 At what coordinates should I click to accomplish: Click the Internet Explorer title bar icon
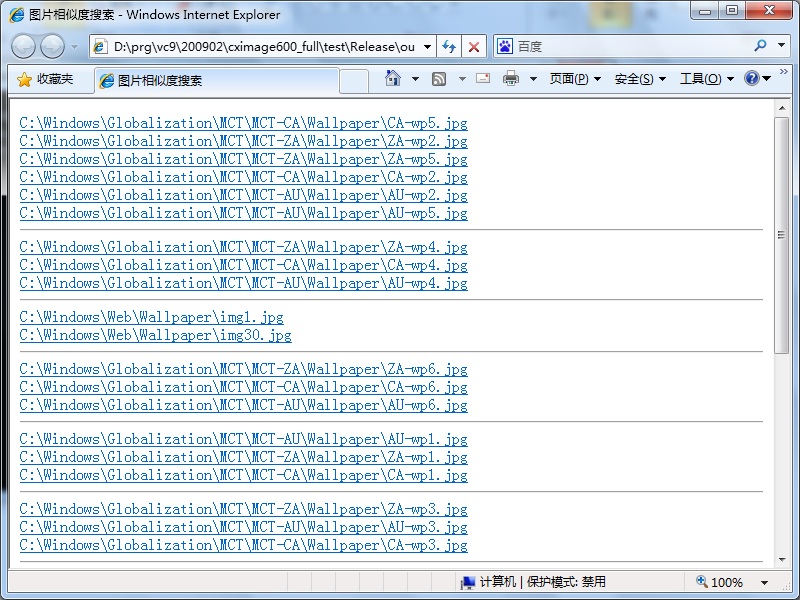click(17, 14)
